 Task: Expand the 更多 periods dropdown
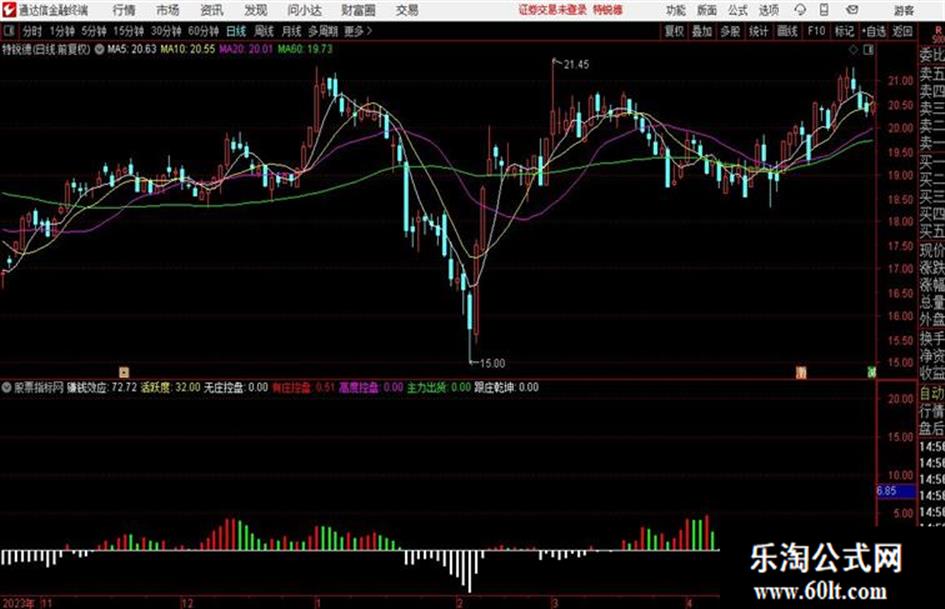click(358, 31)
